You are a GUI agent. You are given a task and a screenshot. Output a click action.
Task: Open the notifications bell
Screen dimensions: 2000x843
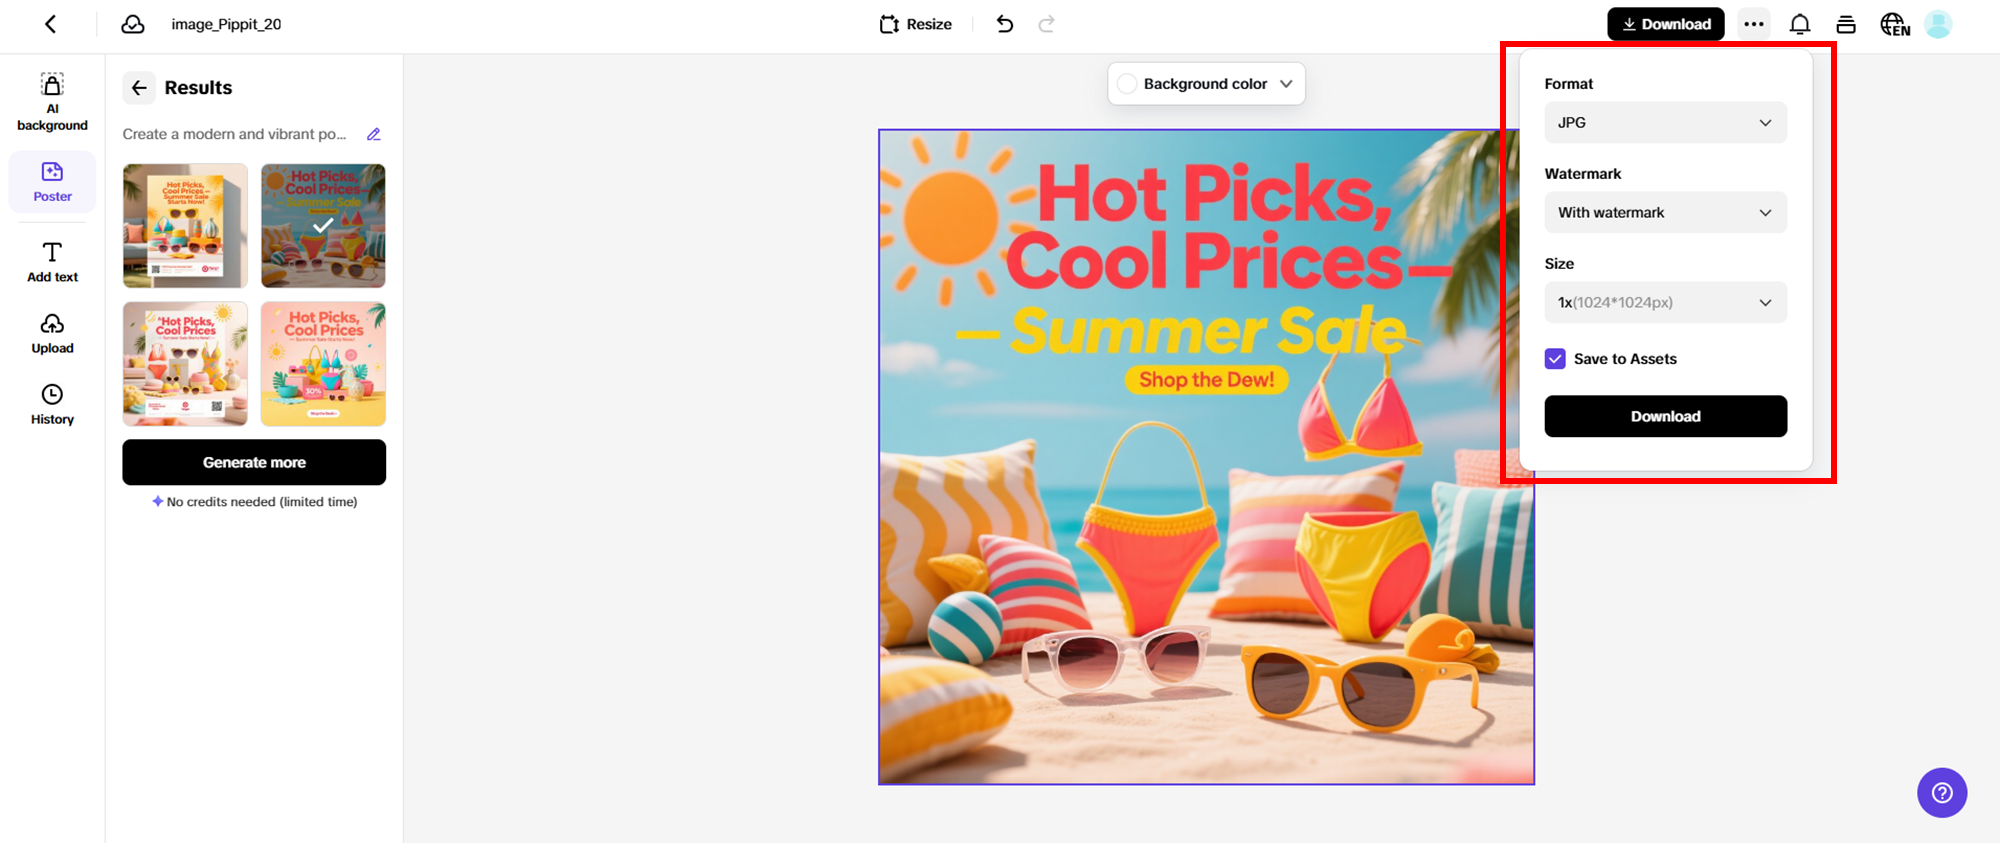pos(1799,24)
